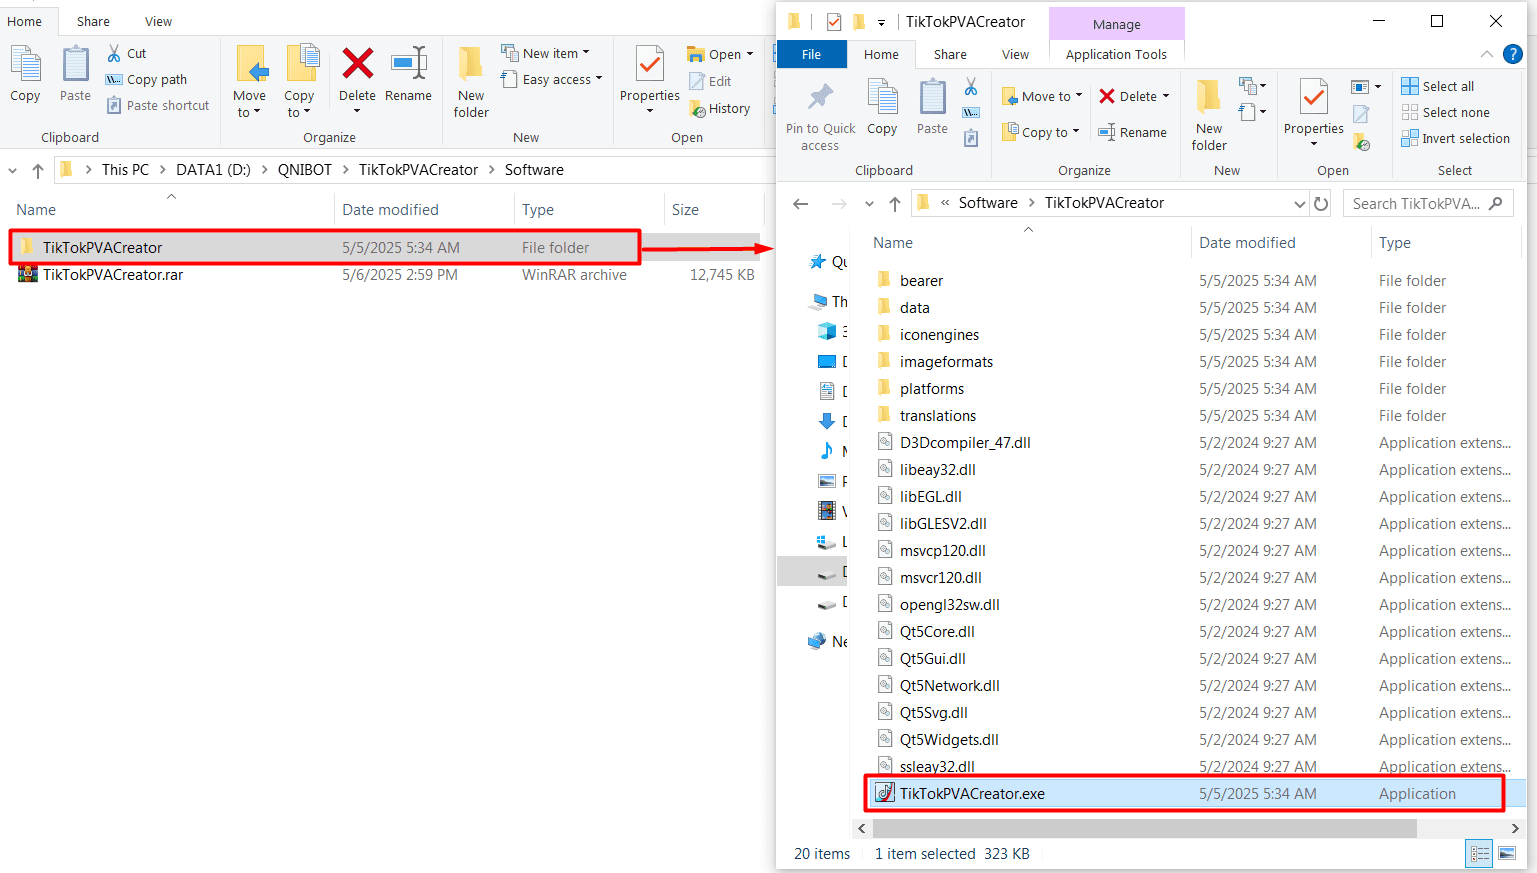The image size is (1537, 873).
Task: Switch to details view using the status bar toggle
Action: point(1479,854)
